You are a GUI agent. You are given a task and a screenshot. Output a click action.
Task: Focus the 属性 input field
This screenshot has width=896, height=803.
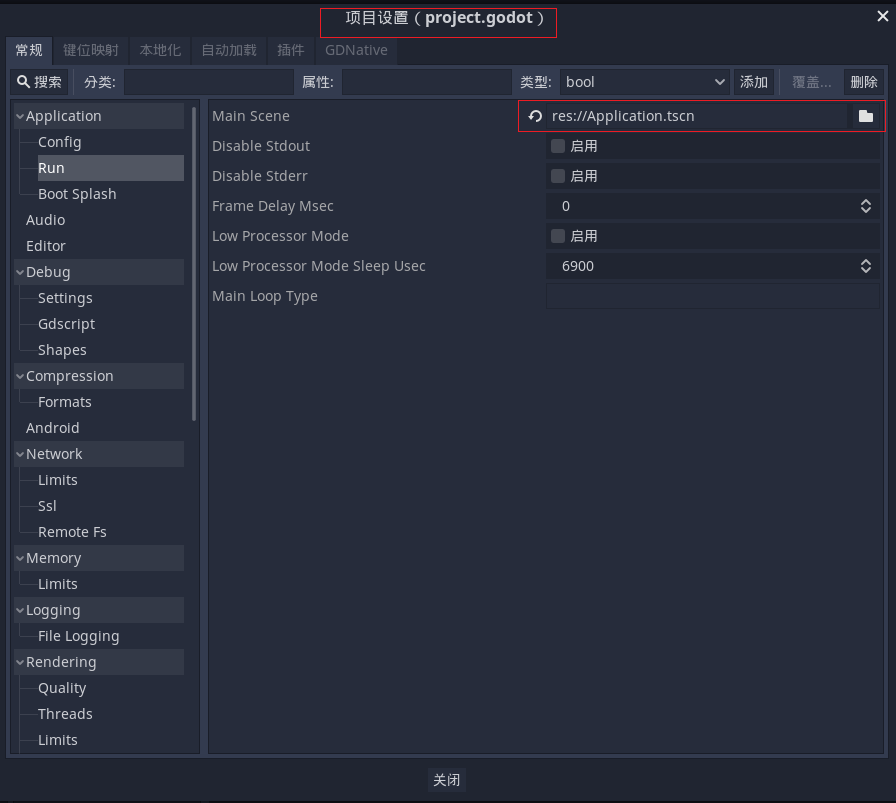(426, 82)
